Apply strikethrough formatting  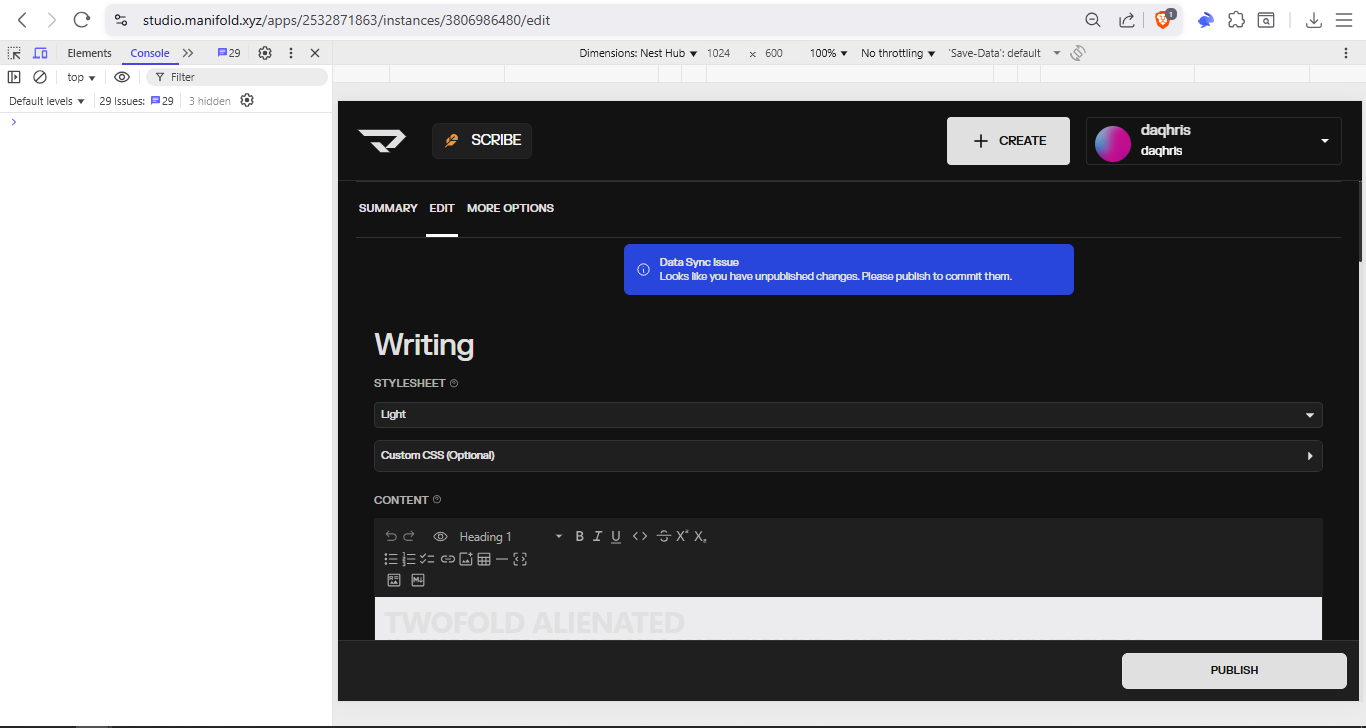tap(663, 537)
